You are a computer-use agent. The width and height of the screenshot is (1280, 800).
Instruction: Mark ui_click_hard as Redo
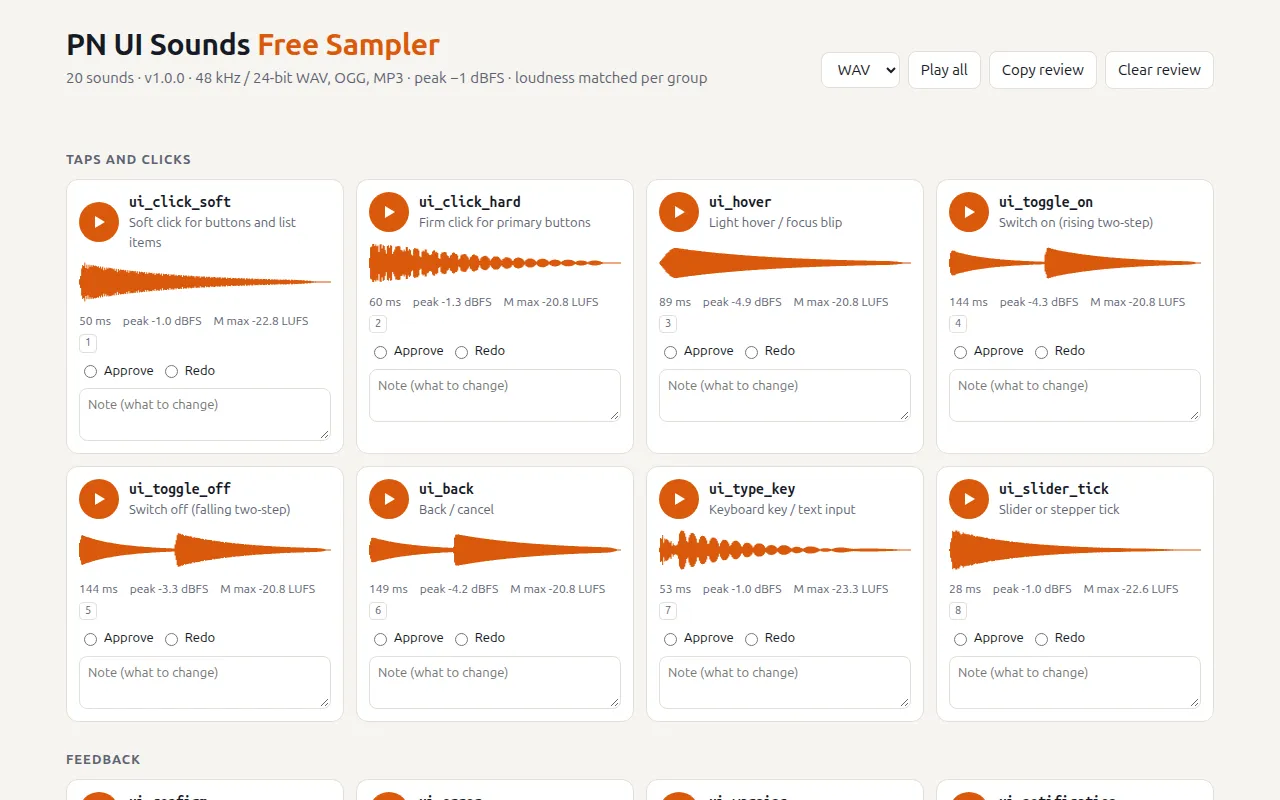(461, 352)
